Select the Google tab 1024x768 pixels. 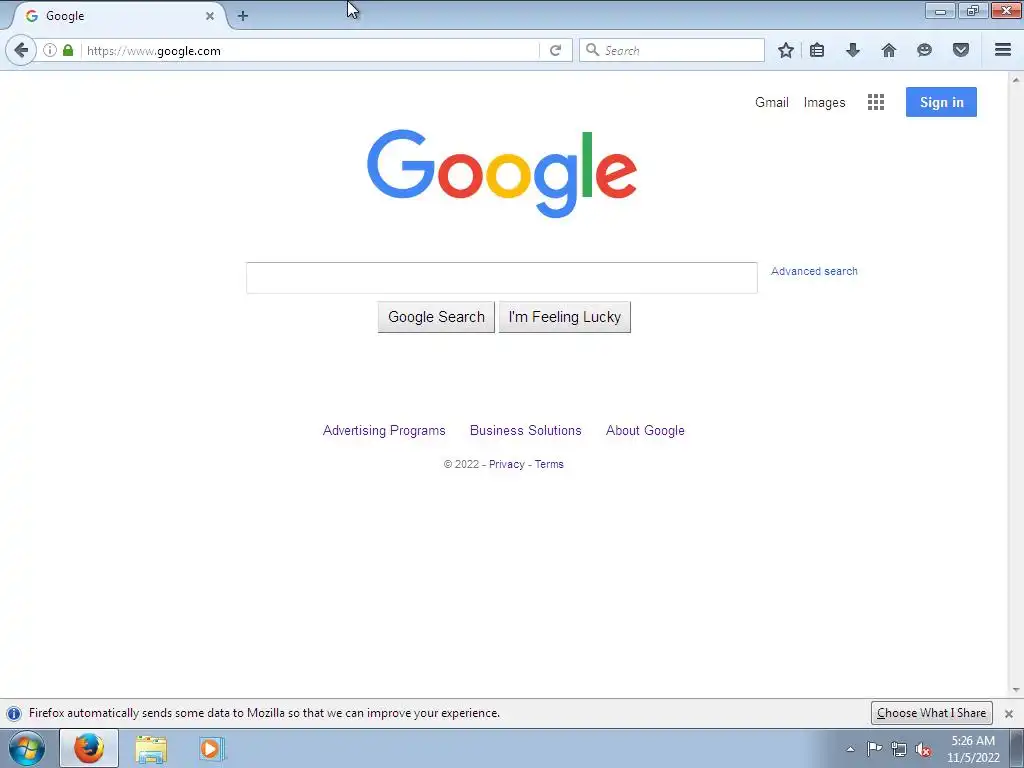(x=118, y=16)
